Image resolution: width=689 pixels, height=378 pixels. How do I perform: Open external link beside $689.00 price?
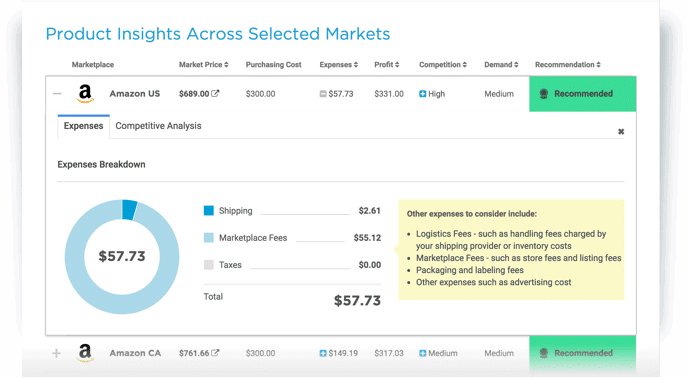(215, 93)
